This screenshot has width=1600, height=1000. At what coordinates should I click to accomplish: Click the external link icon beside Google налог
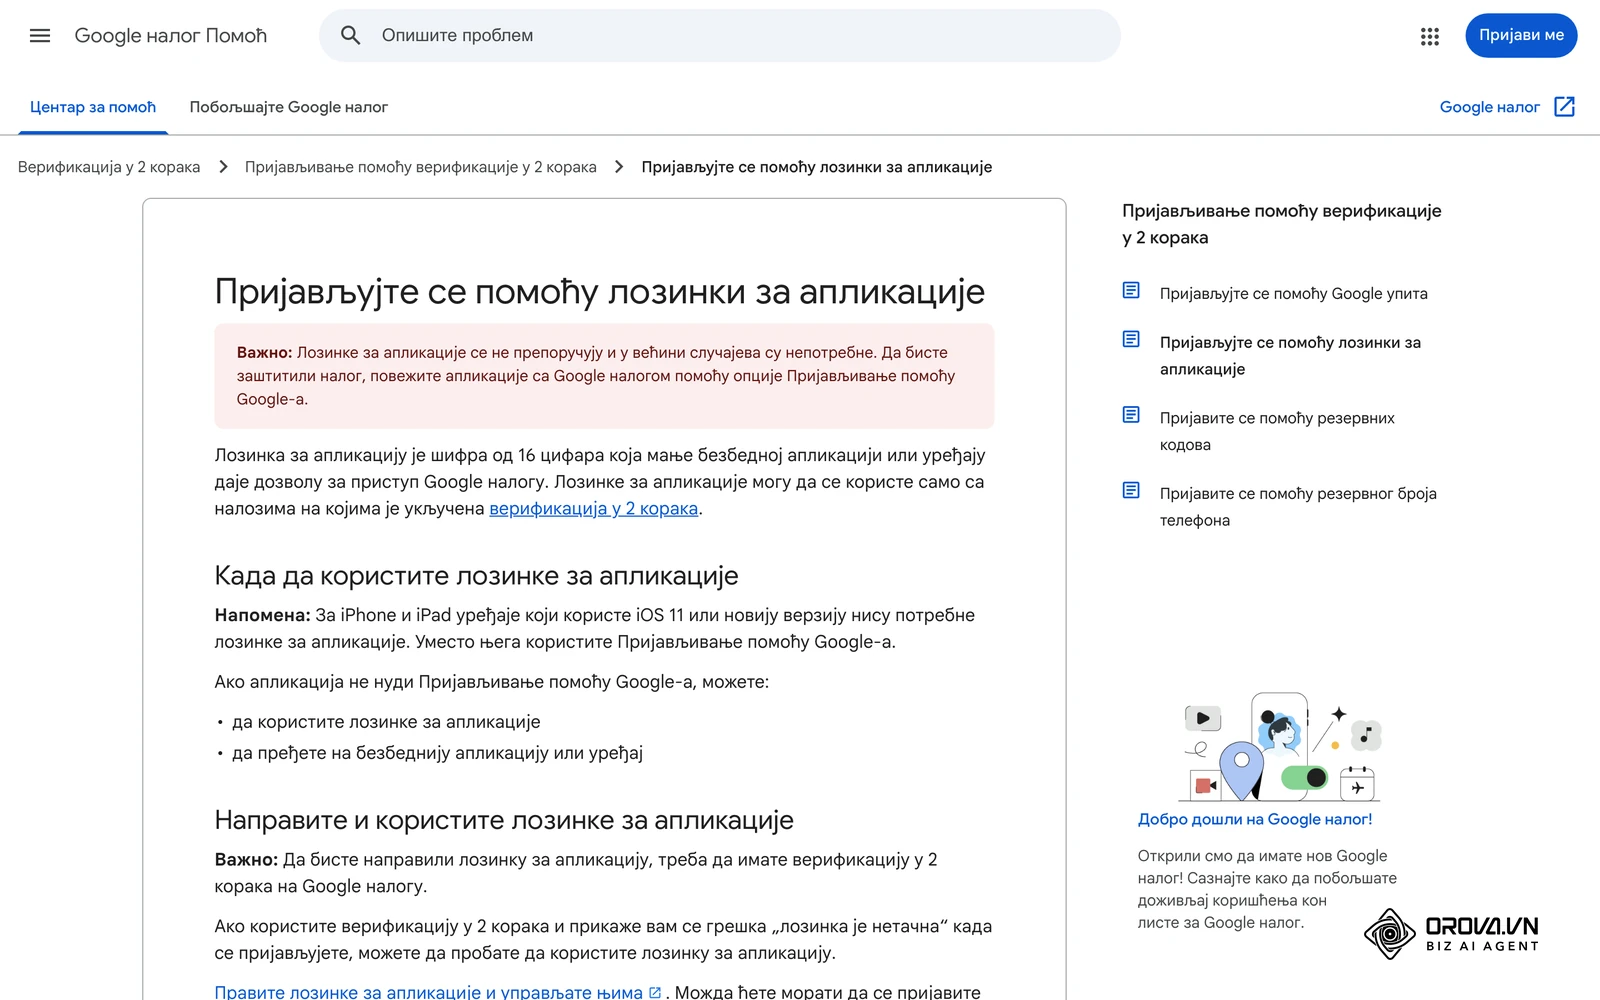1565,107
